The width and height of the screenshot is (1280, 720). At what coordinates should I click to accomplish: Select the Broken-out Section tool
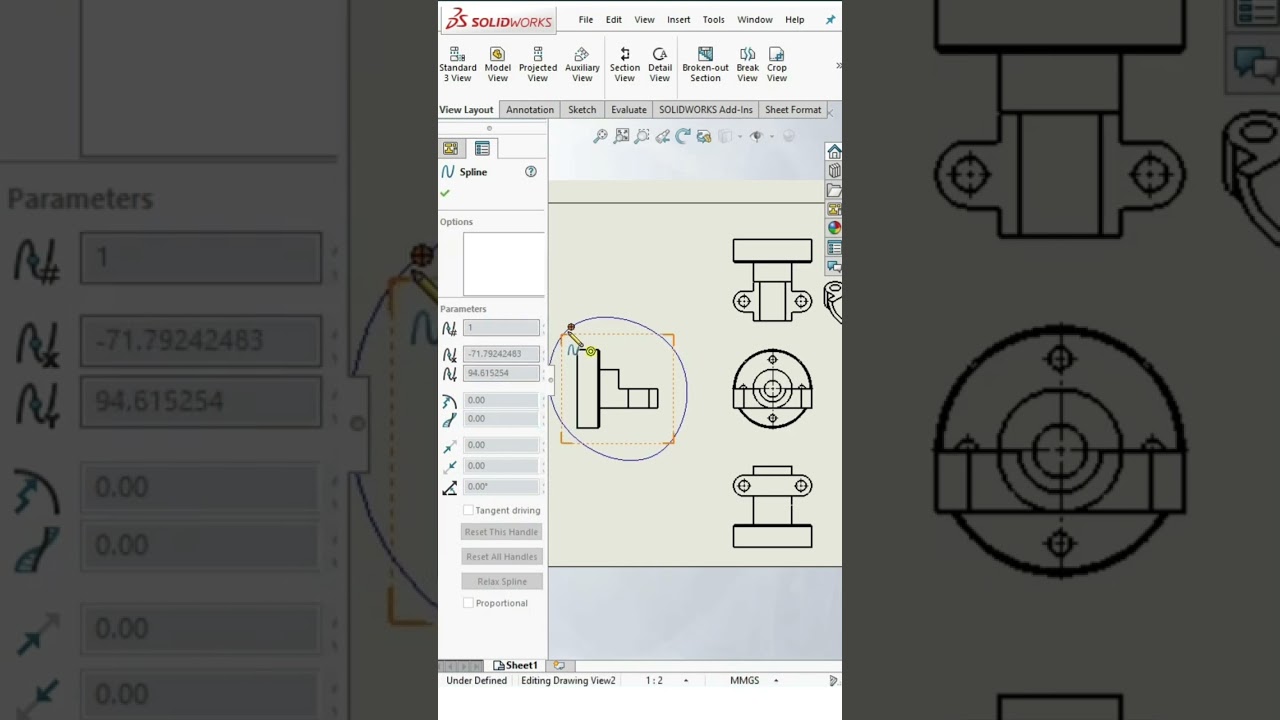705,64
